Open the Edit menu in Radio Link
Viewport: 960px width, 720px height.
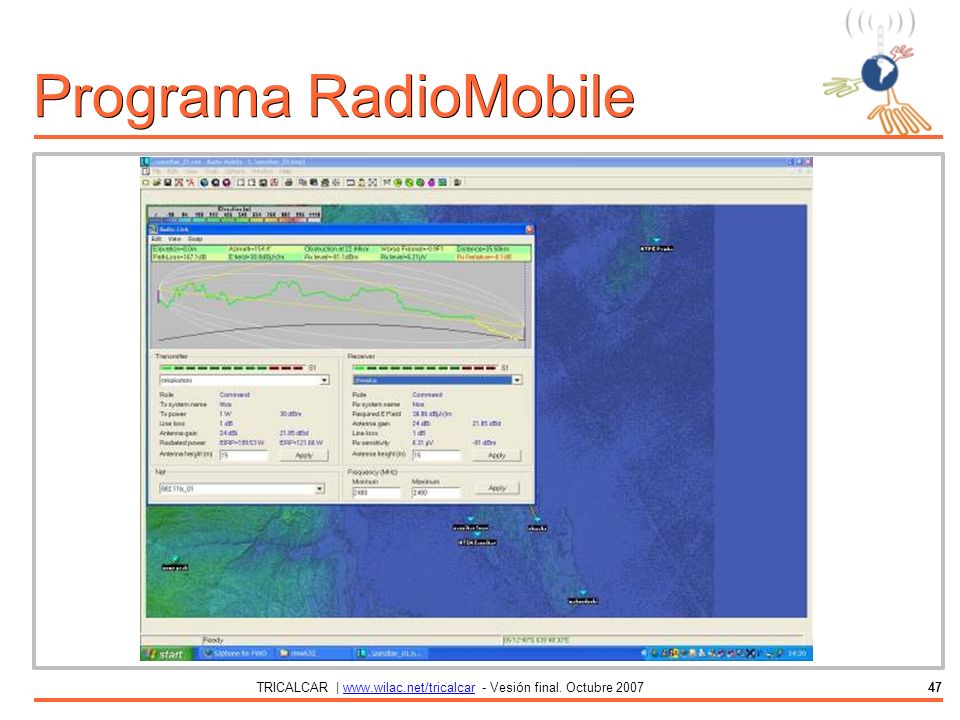pyautogui.click(x=157, y=239)
